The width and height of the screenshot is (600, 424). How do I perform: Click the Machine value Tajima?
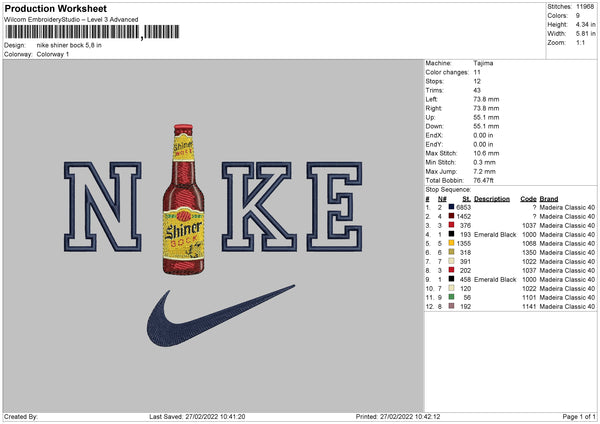coord(483,63)
